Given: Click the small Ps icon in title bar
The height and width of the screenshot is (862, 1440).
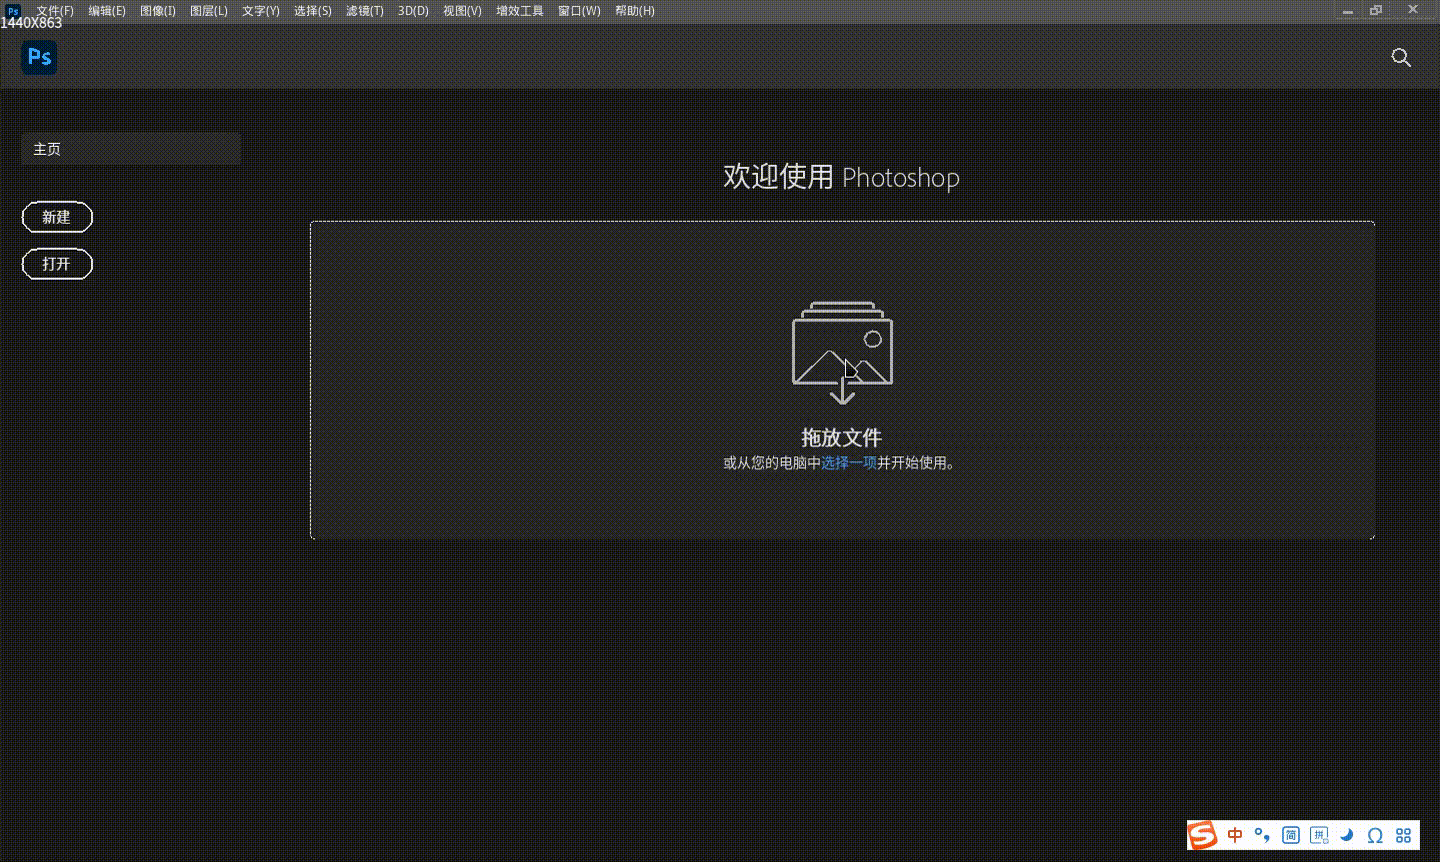Looking at the screenshot, I should pos(13,11).
